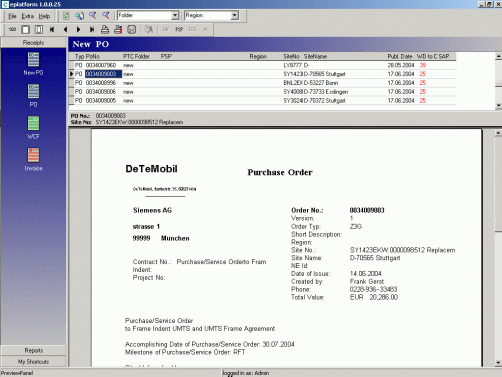The image size is (502, 377).
Task: Set zoom to 100 percent icon
Action: (12, 30)
